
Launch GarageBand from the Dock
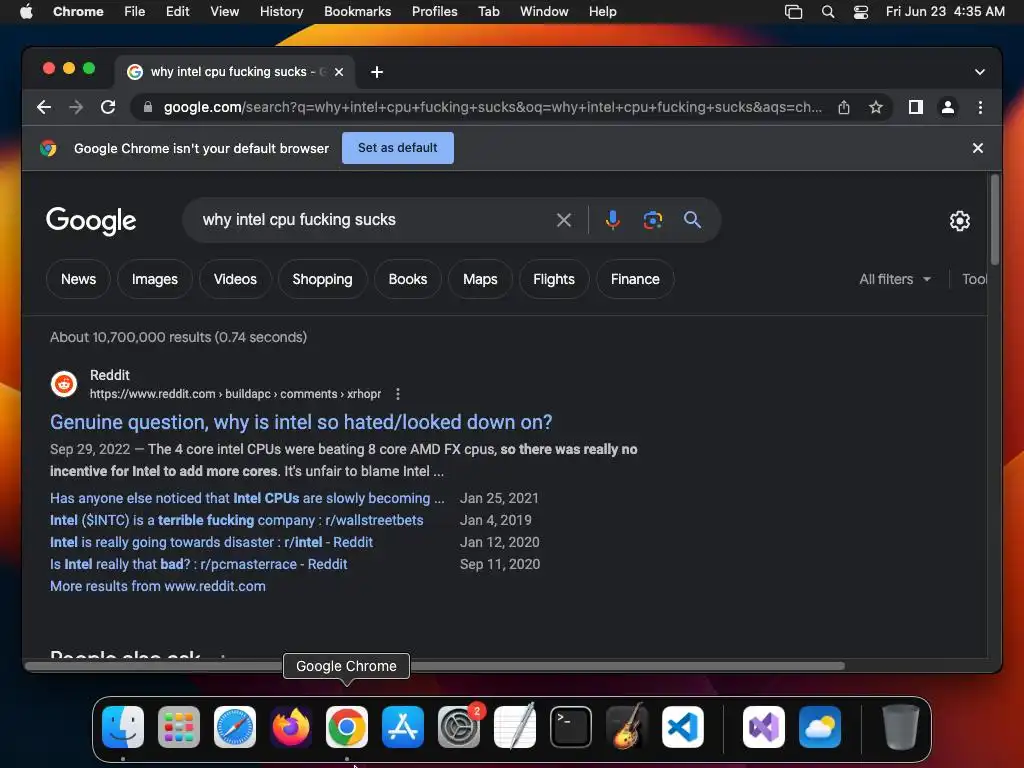point(626,726)
